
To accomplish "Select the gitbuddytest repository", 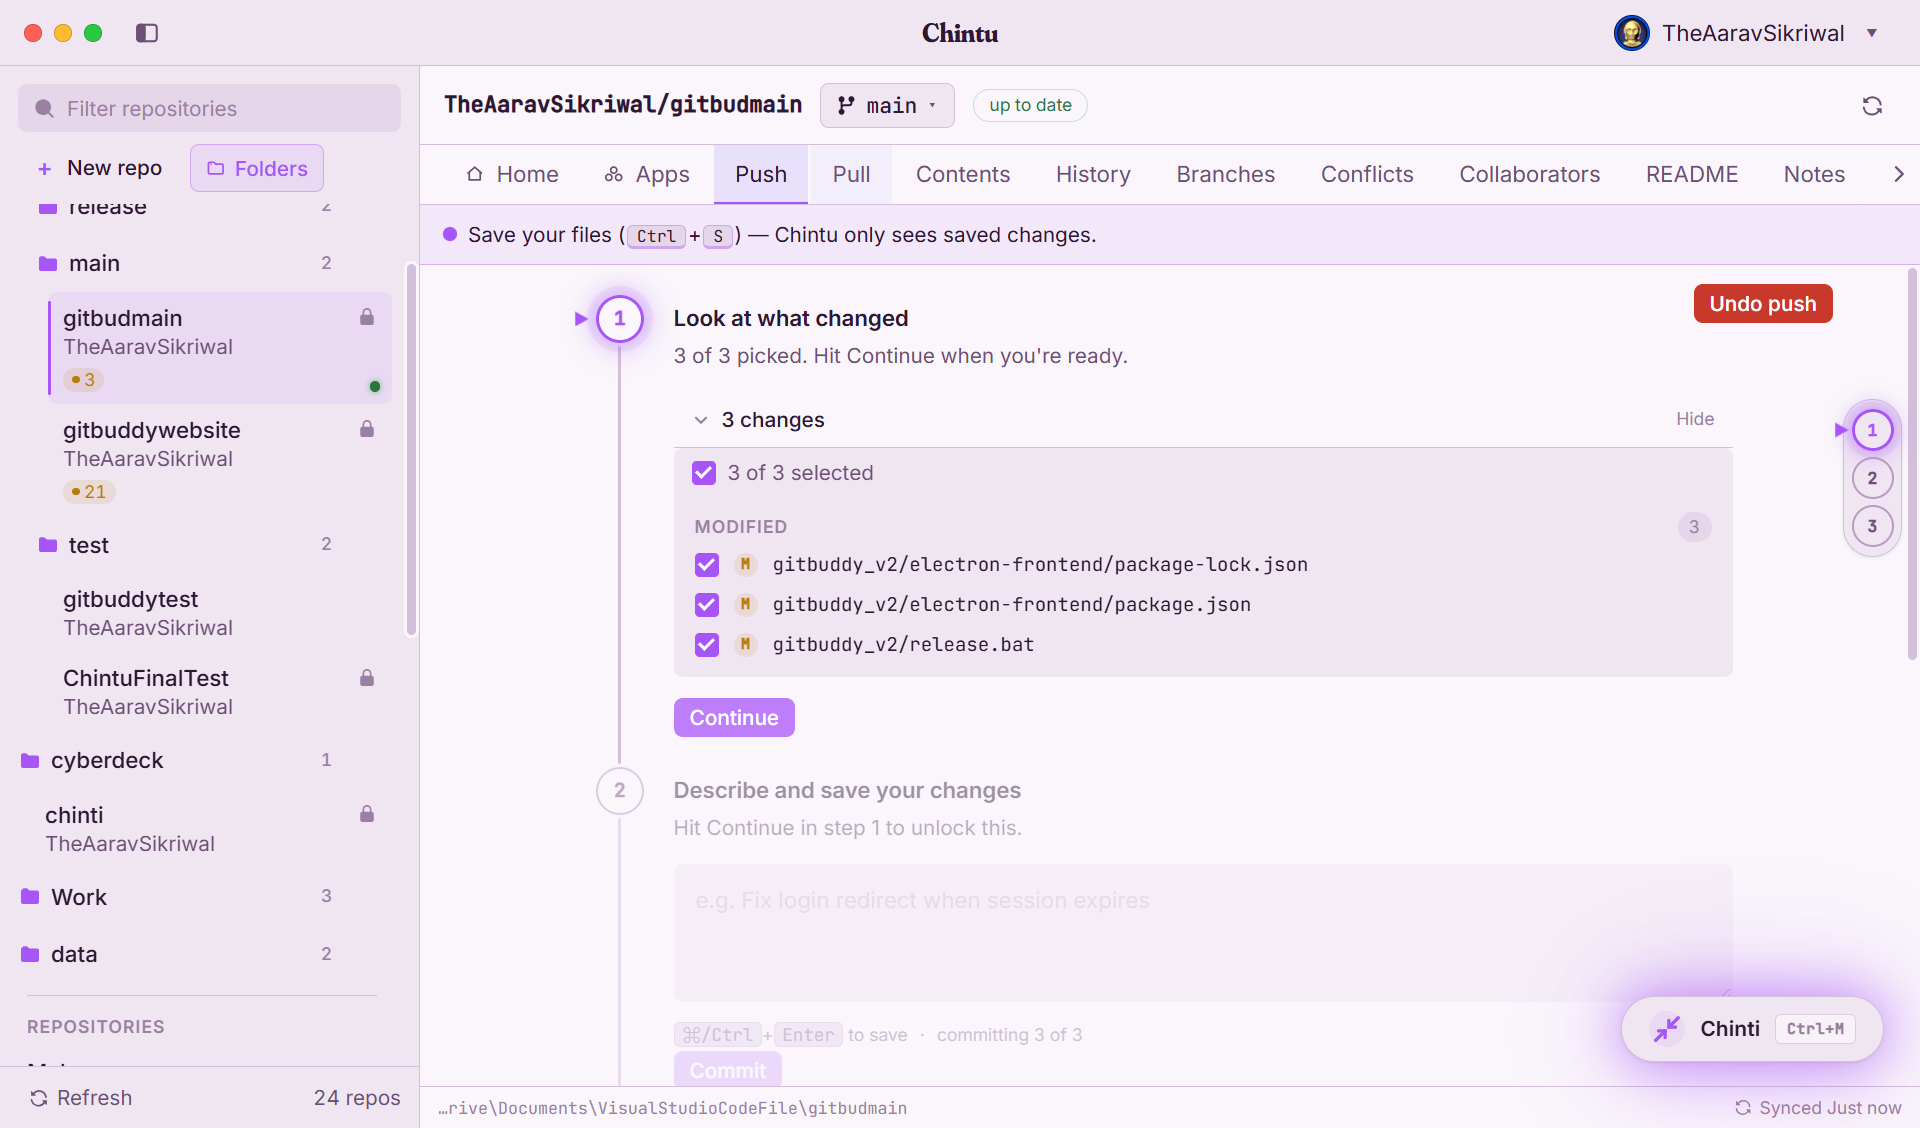I will (x=220, y=613).
